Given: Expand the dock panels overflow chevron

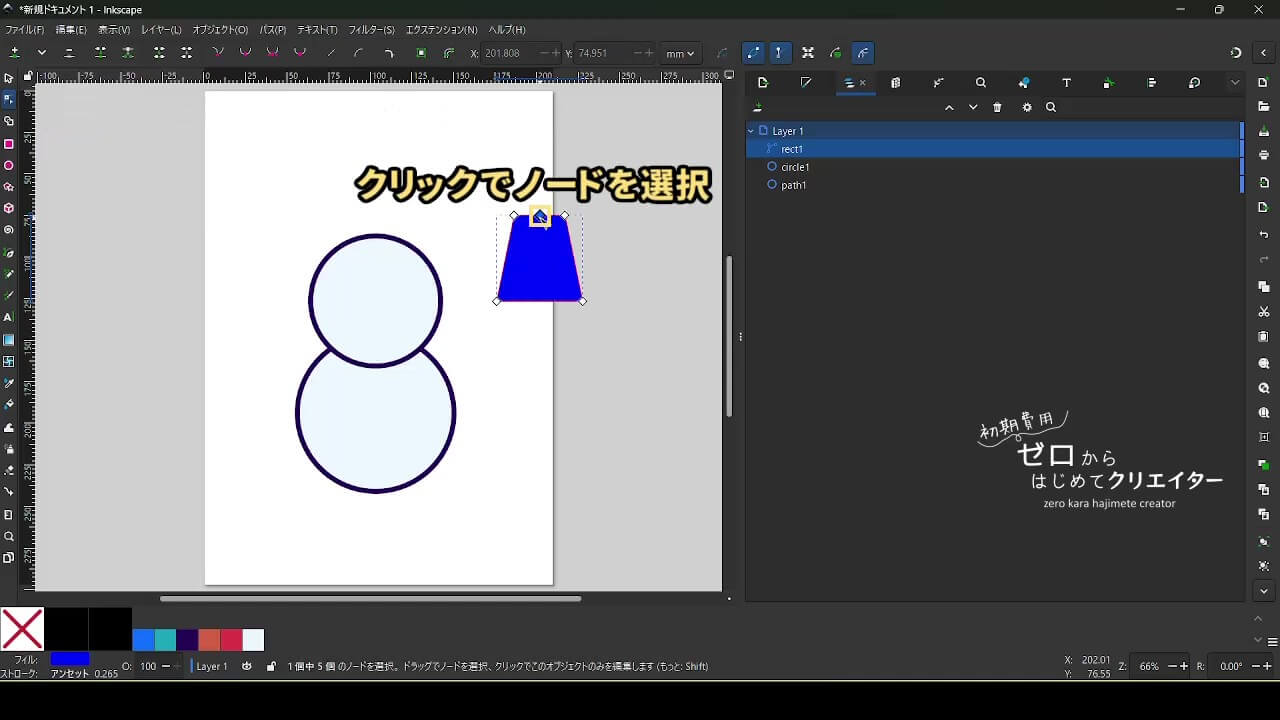Looking at the screenshot, I should [1235, 83].
